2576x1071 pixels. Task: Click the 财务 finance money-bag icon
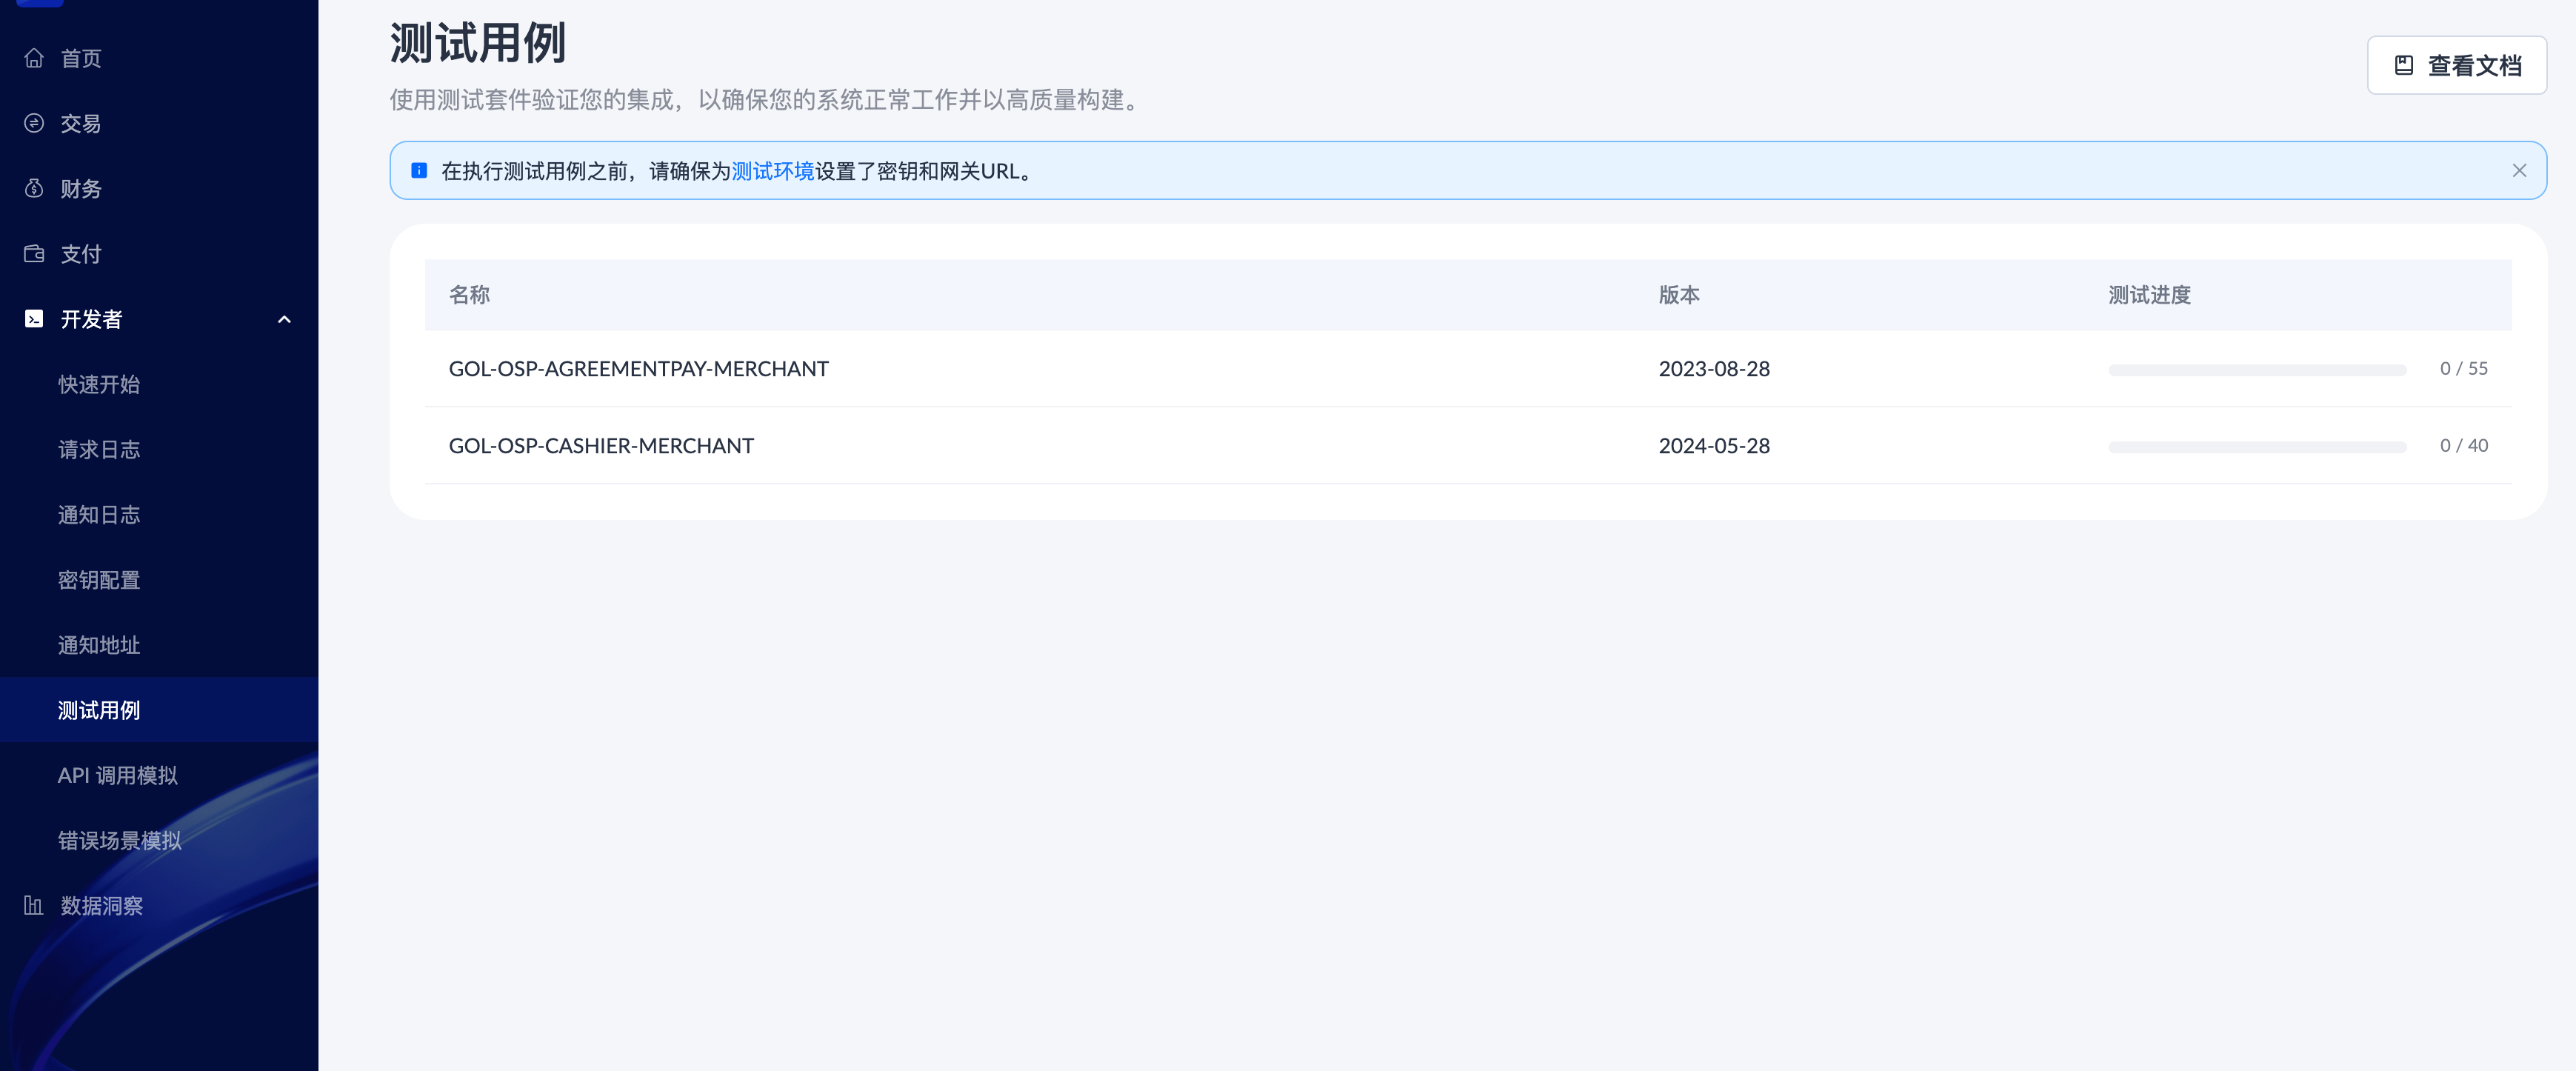click(34, 188)
